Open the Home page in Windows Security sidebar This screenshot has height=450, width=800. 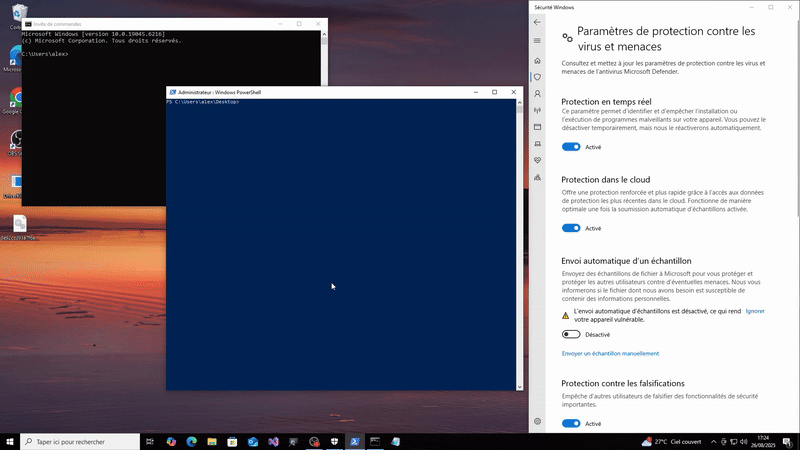pos(537,61)
